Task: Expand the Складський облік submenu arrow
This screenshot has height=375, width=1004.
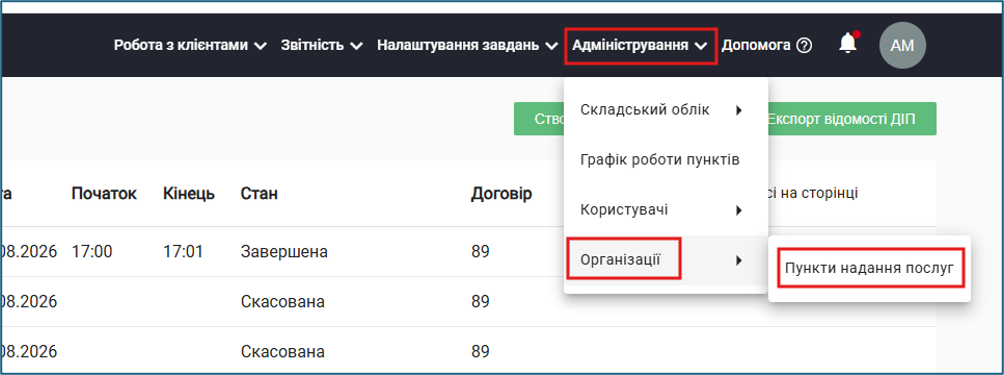Action: [738, 110]
